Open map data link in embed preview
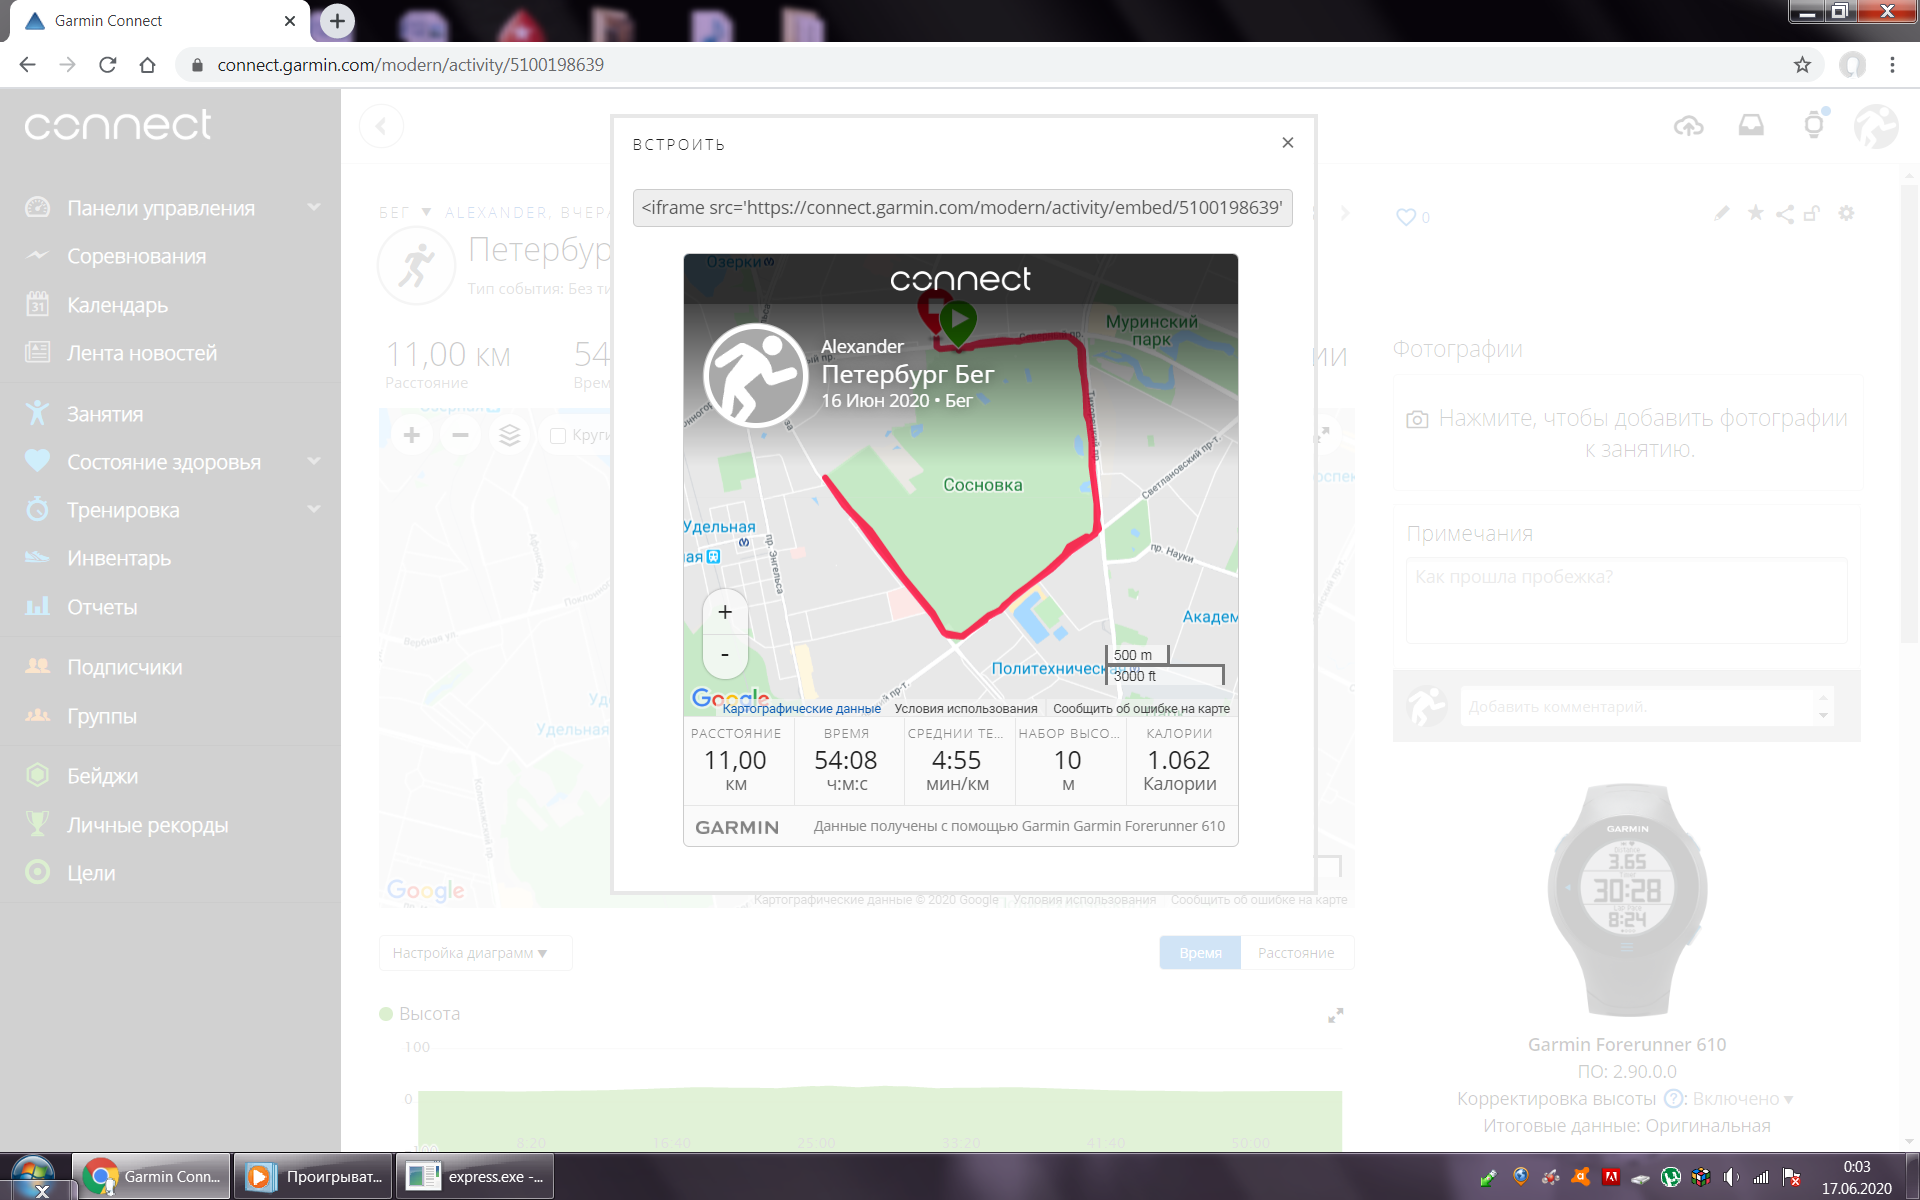Image resolution: width=1920 pixels, height=1200 pixels. 801,709
